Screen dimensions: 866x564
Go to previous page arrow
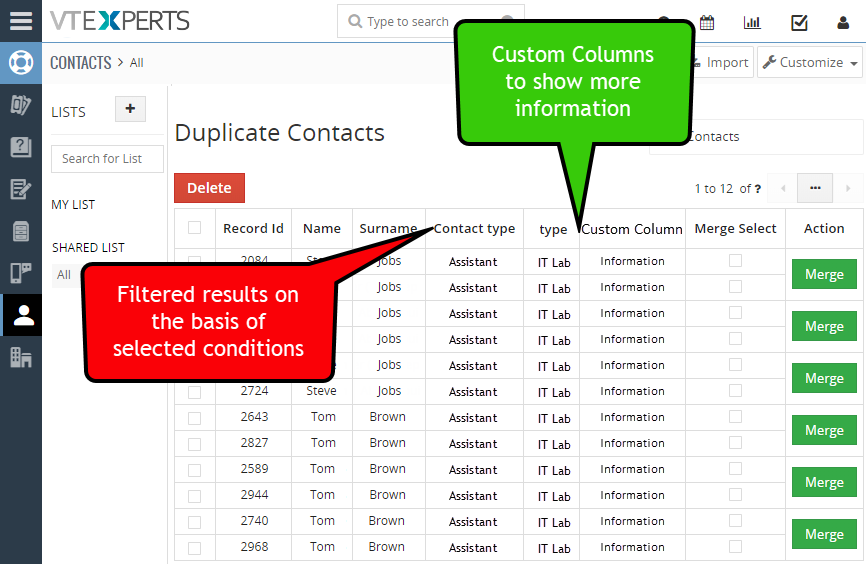[x=783, y=188]
